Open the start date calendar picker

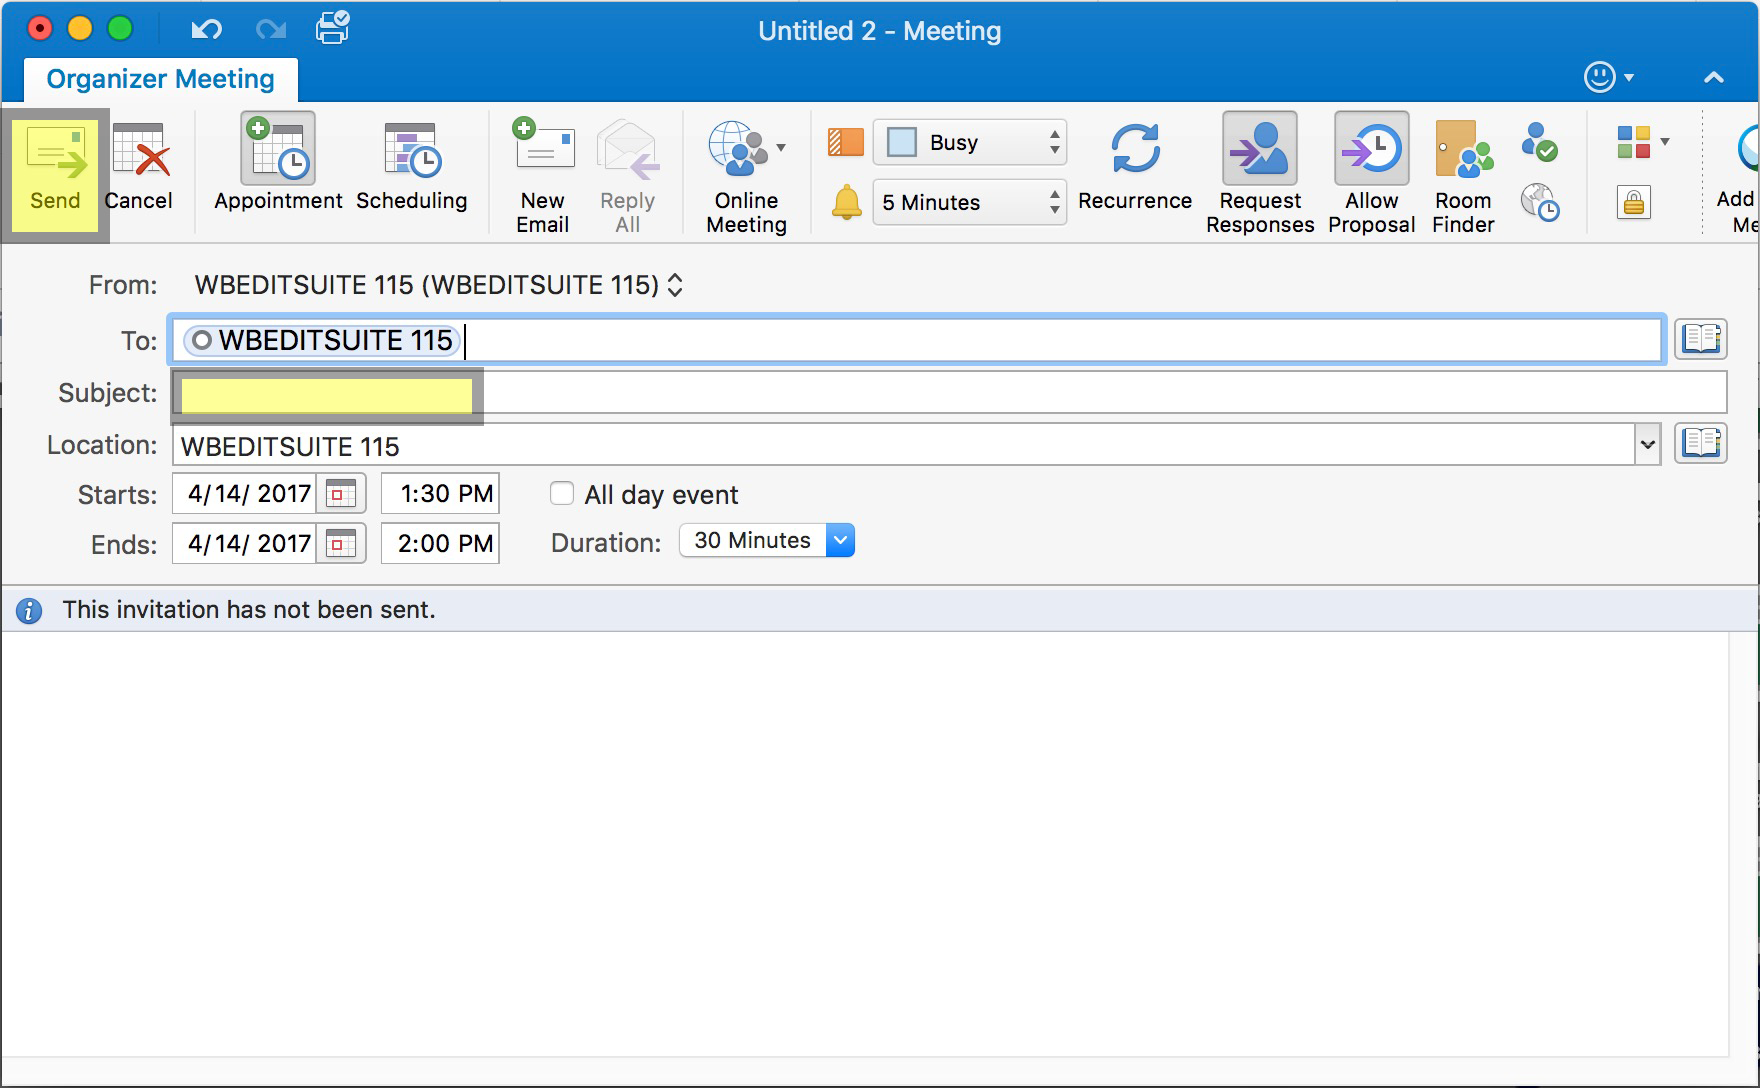tap(342, 494)
